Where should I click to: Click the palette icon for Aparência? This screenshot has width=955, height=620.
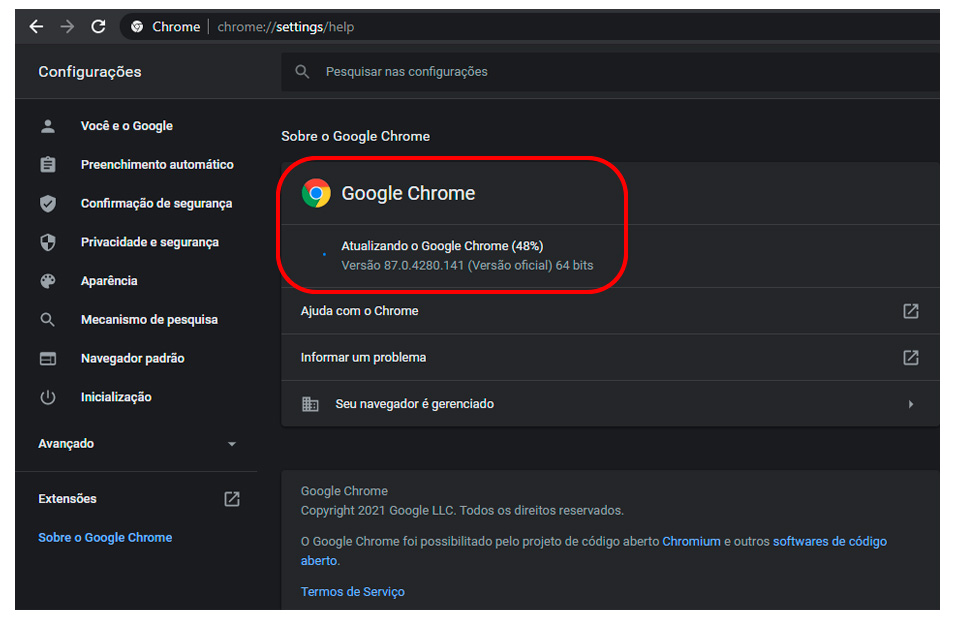point(47,281)
